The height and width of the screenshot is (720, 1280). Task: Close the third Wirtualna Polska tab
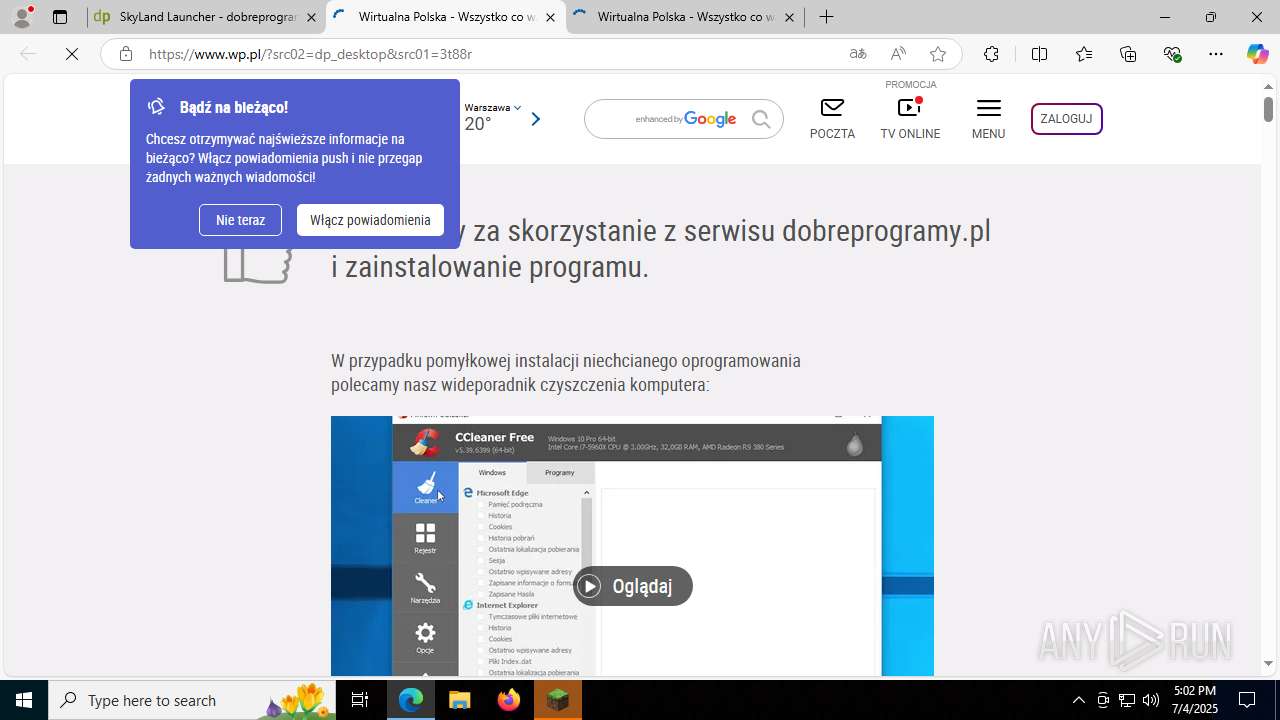pos(790,17)
